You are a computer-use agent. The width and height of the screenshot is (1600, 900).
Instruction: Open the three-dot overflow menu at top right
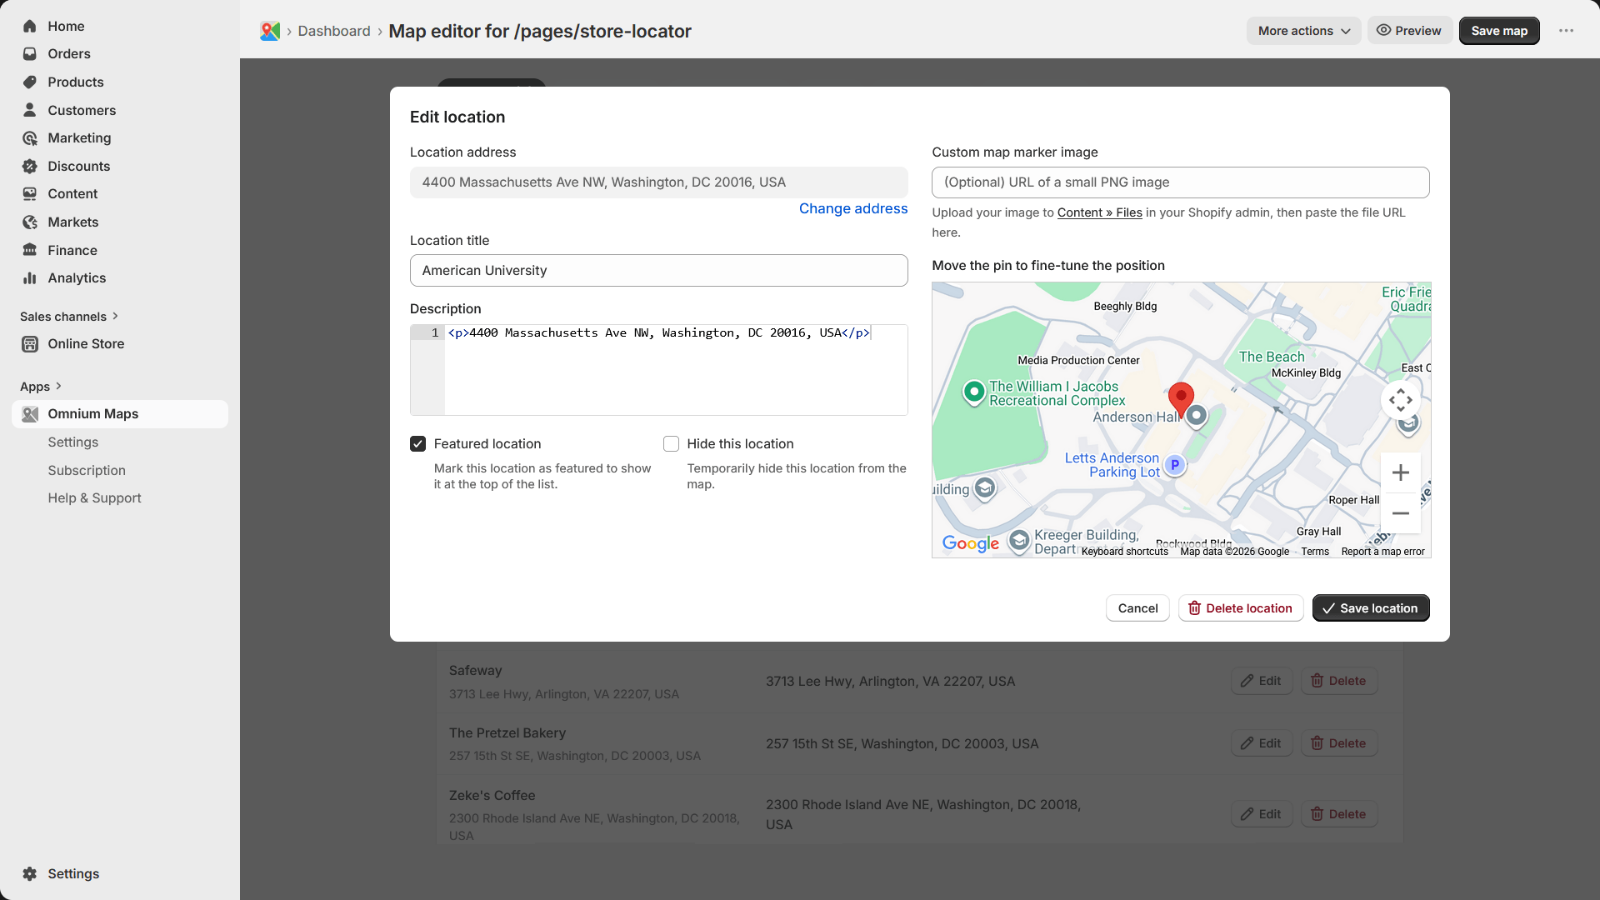tap(1566, 30)
